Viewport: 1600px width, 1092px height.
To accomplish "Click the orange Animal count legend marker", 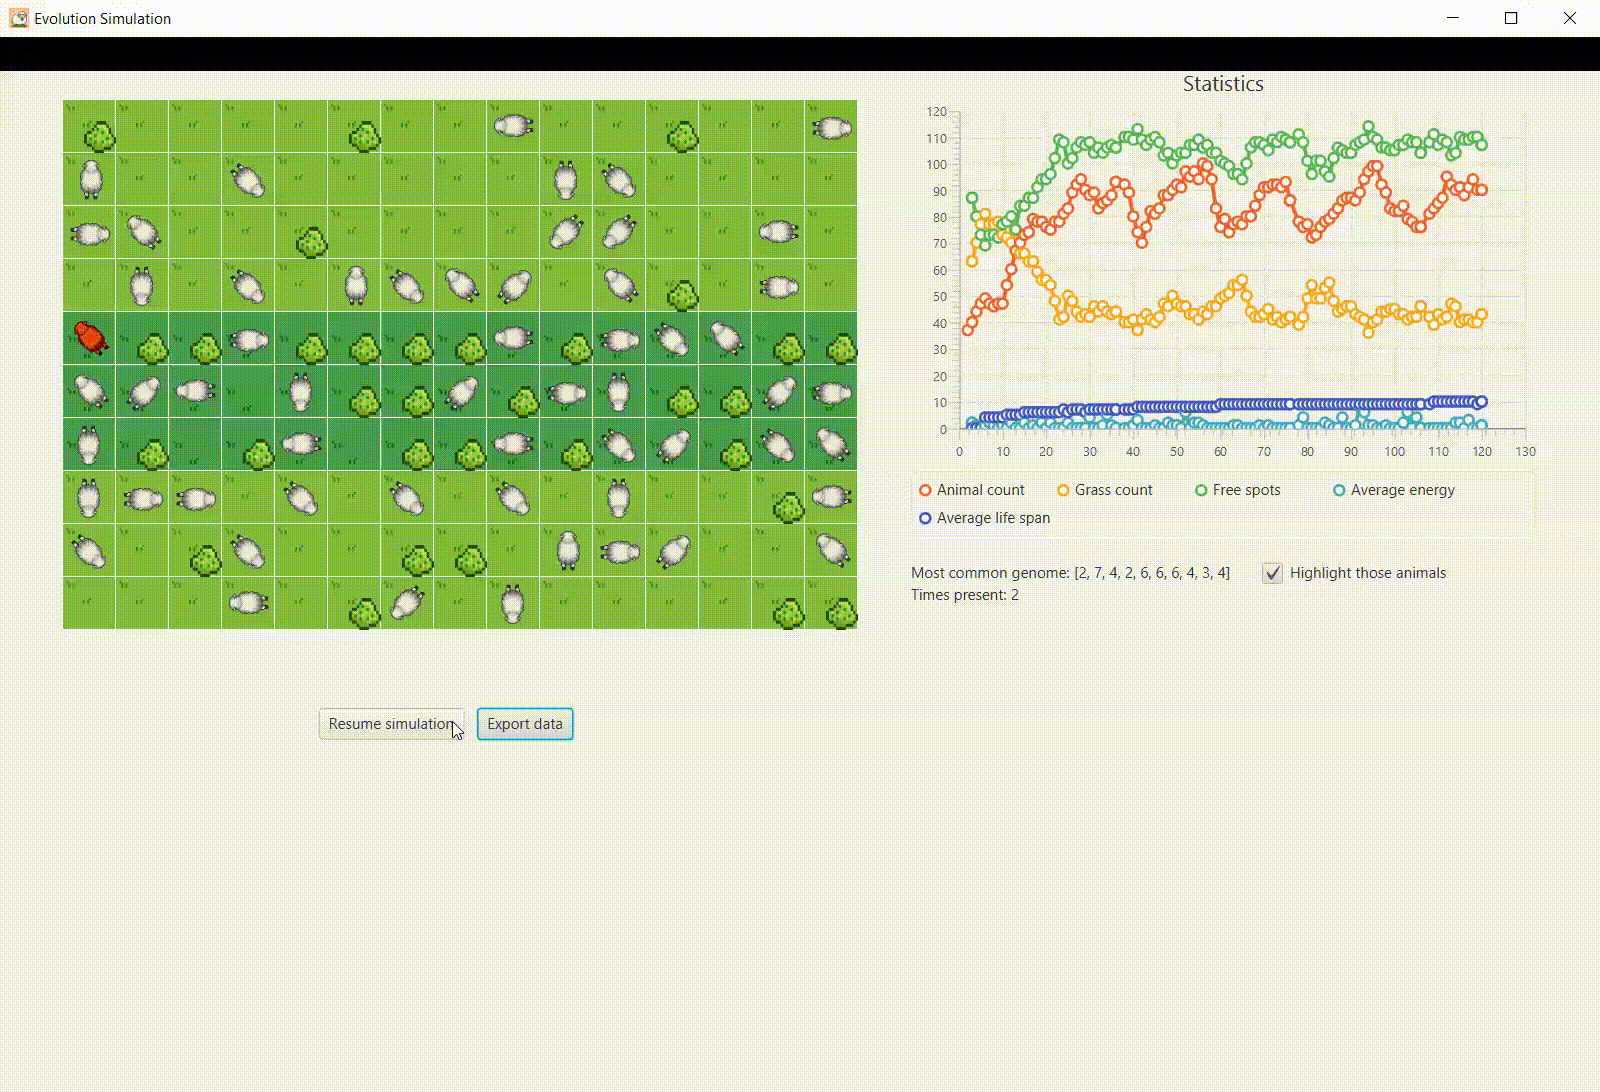I will click(x=923, y=490).
